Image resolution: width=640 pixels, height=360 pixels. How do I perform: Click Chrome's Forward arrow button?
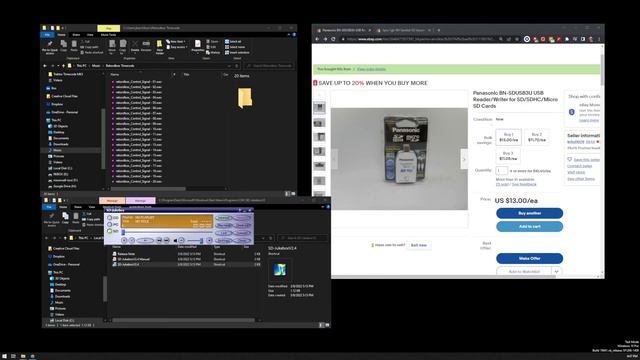(x=325, y=39)
